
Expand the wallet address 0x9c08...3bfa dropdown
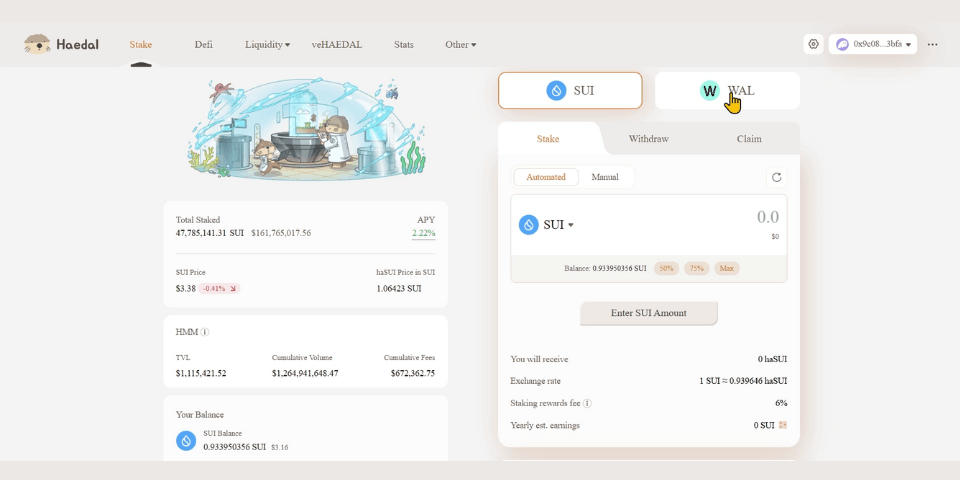point(873,44)
